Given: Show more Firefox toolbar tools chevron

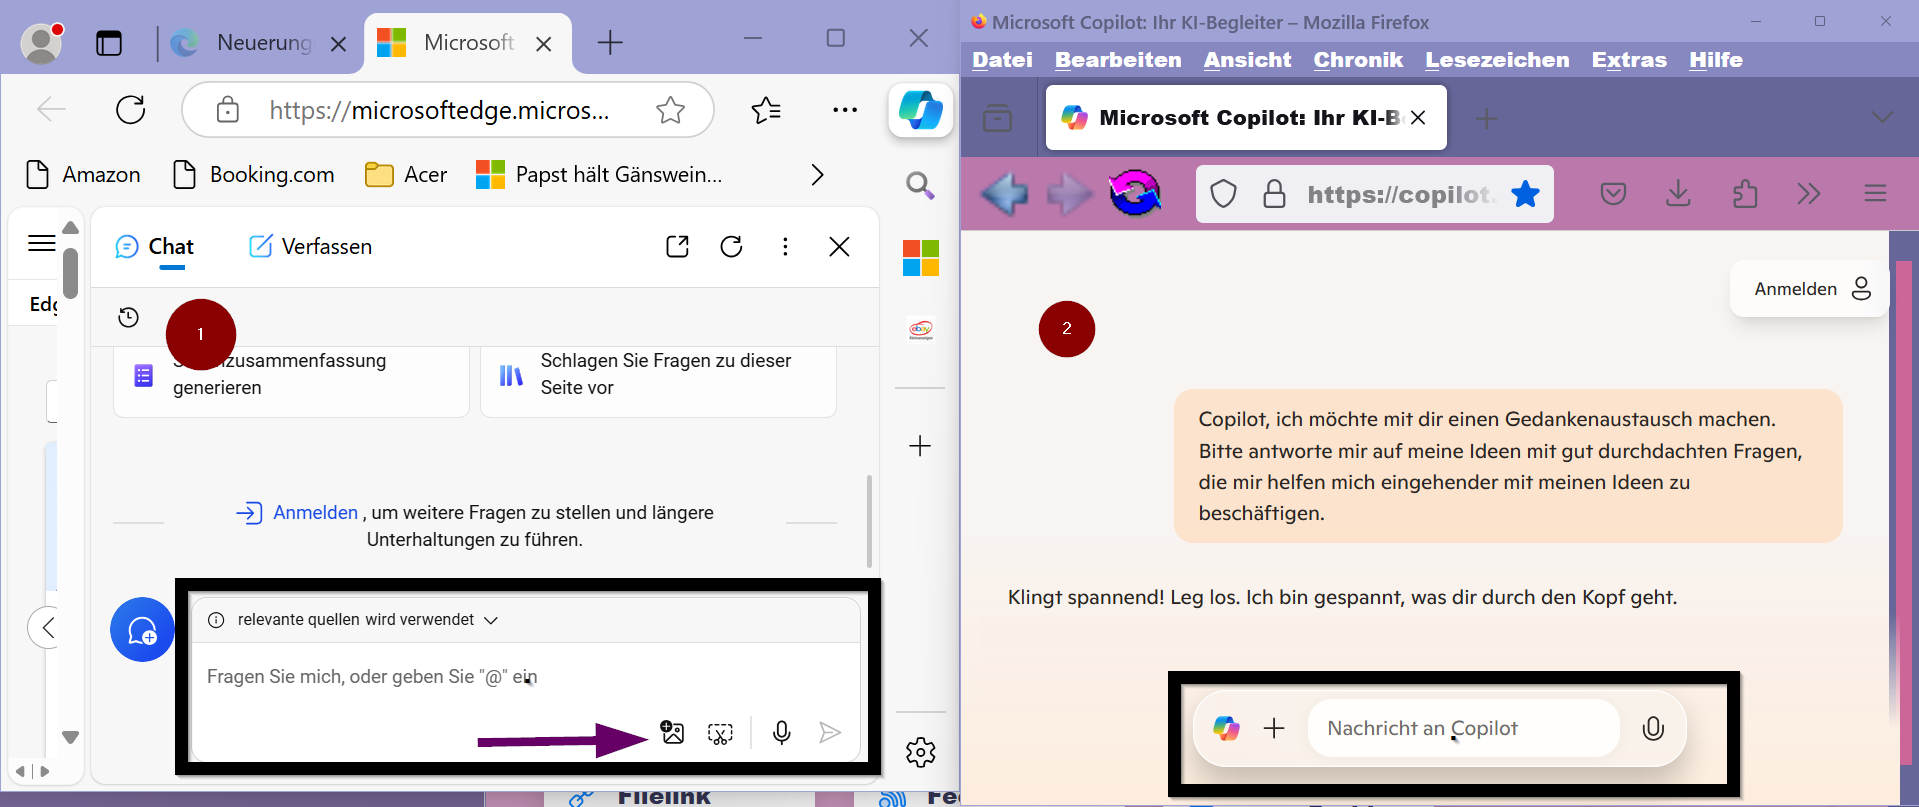Looking at the screenshot, I should point(1808,193).
